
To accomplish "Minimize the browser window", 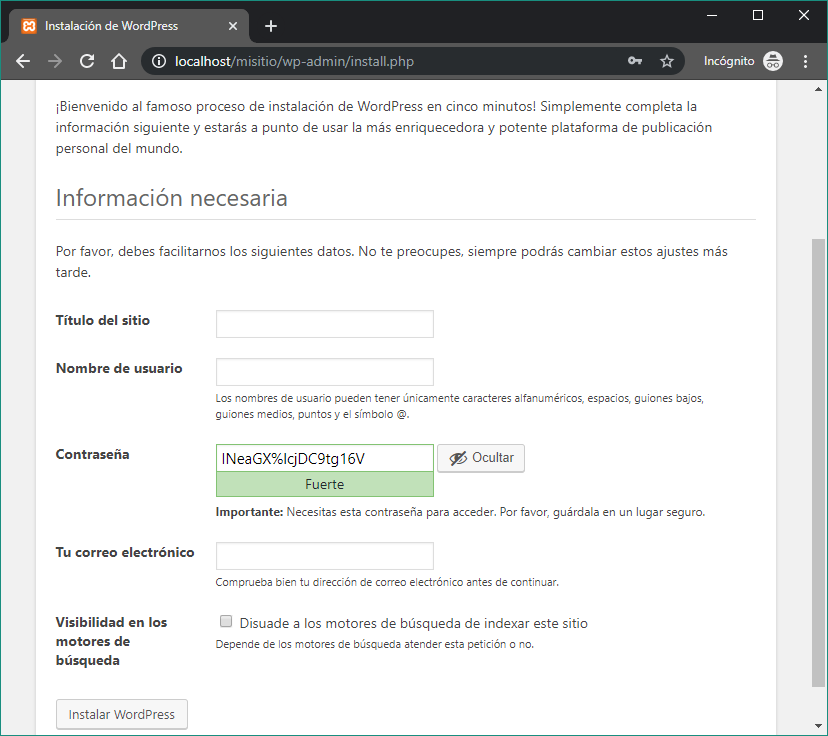I will [712, 15].
